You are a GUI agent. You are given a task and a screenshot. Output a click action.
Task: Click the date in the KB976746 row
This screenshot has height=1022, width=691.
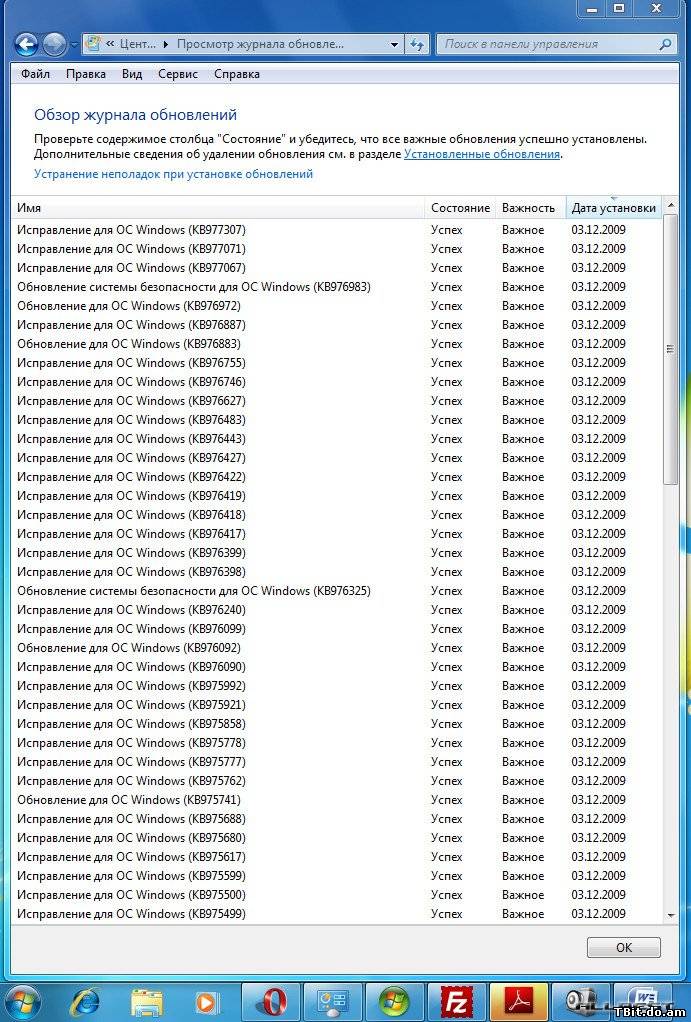point(598,382)
